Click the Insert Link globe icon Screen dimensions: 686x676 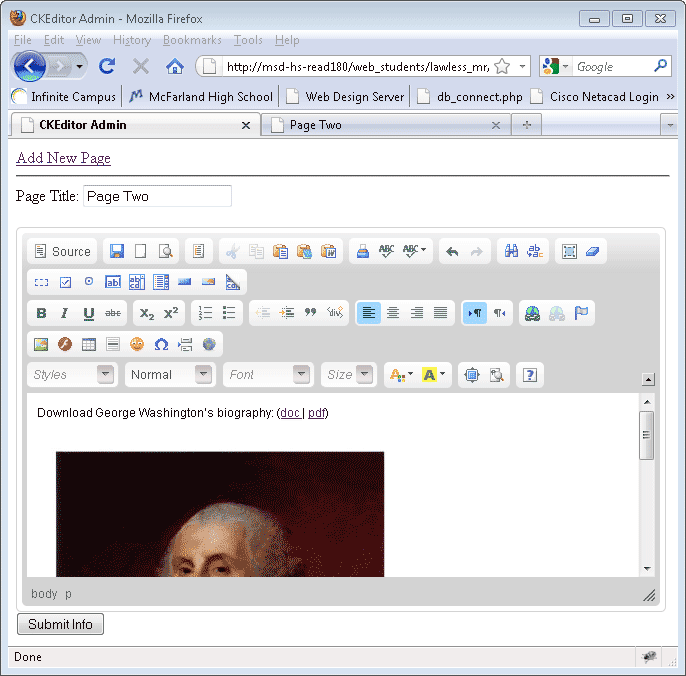pyautogui.click(x=532, y=313)
